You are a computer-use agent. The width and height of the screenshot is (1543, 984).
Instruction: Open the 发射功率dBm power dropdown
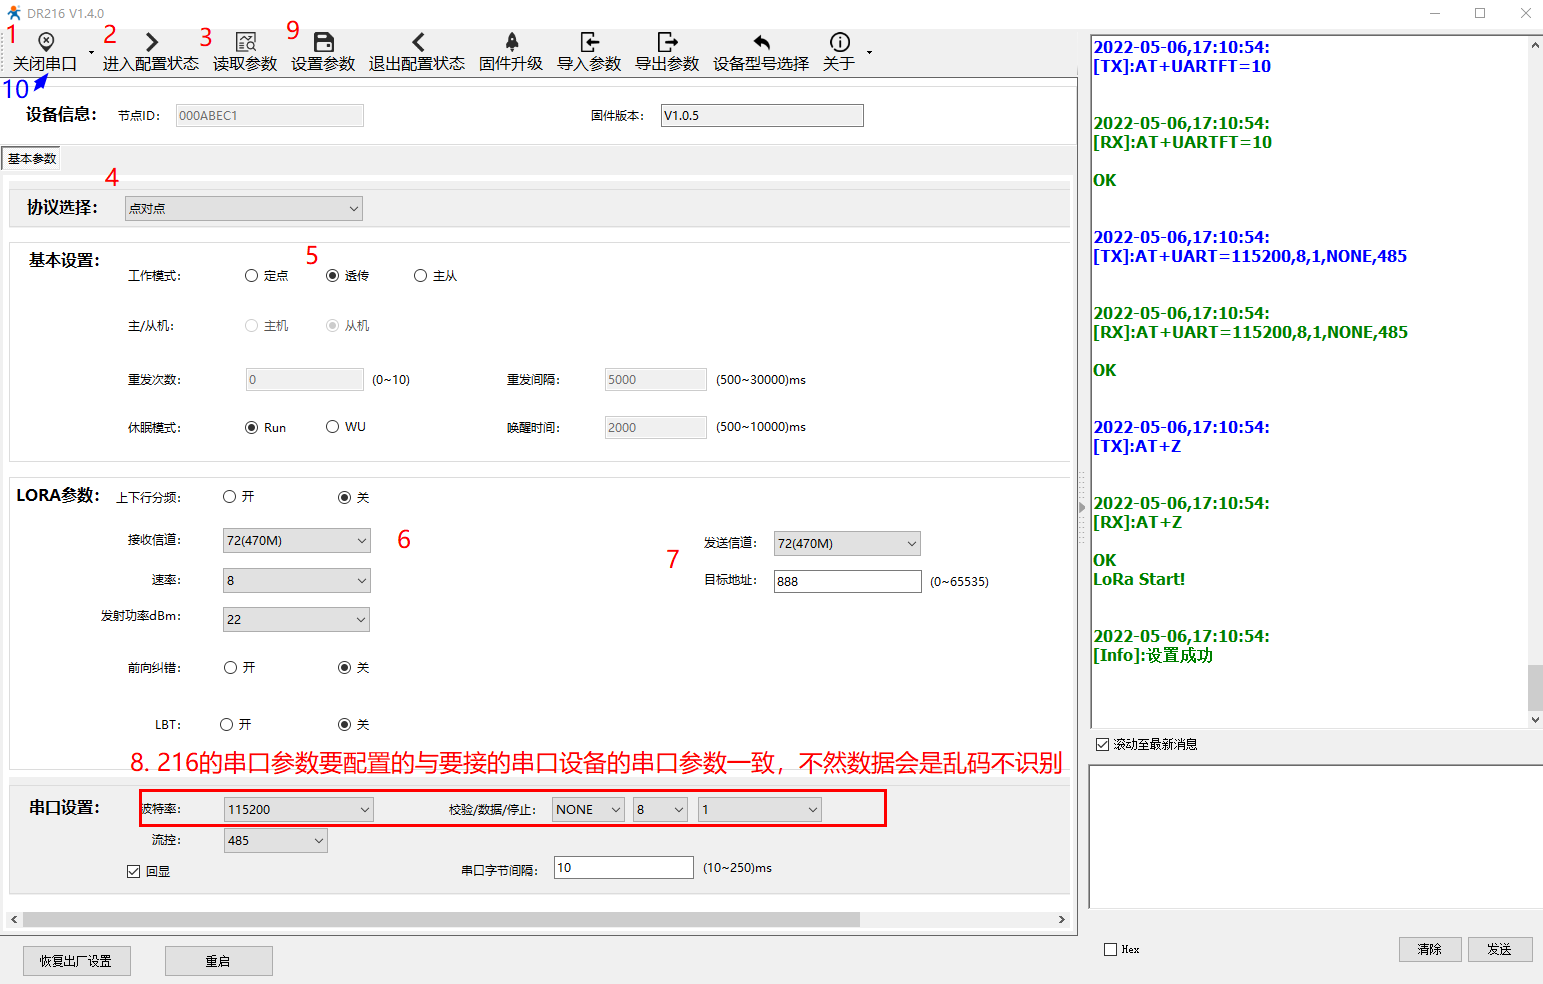coord(296,620)
